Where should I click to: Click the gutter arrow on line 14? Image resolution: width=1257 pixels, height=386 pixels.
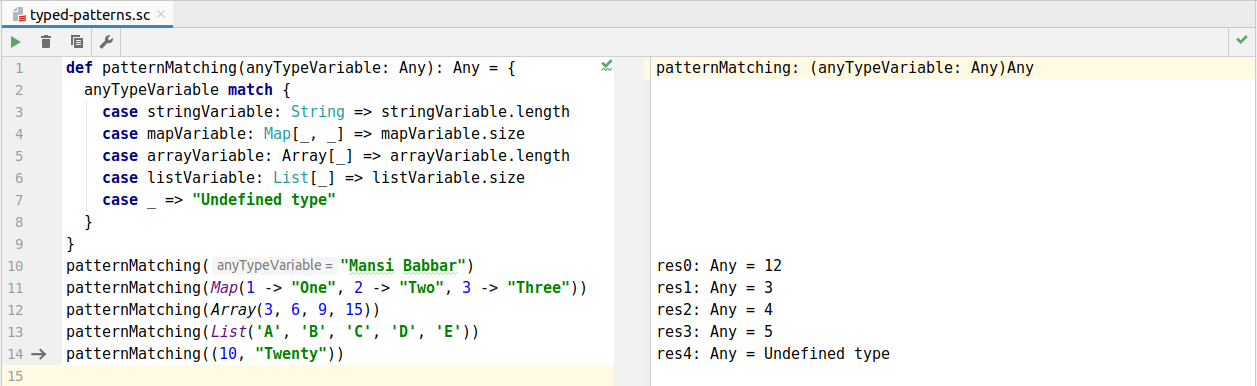(x=39, y=354)
